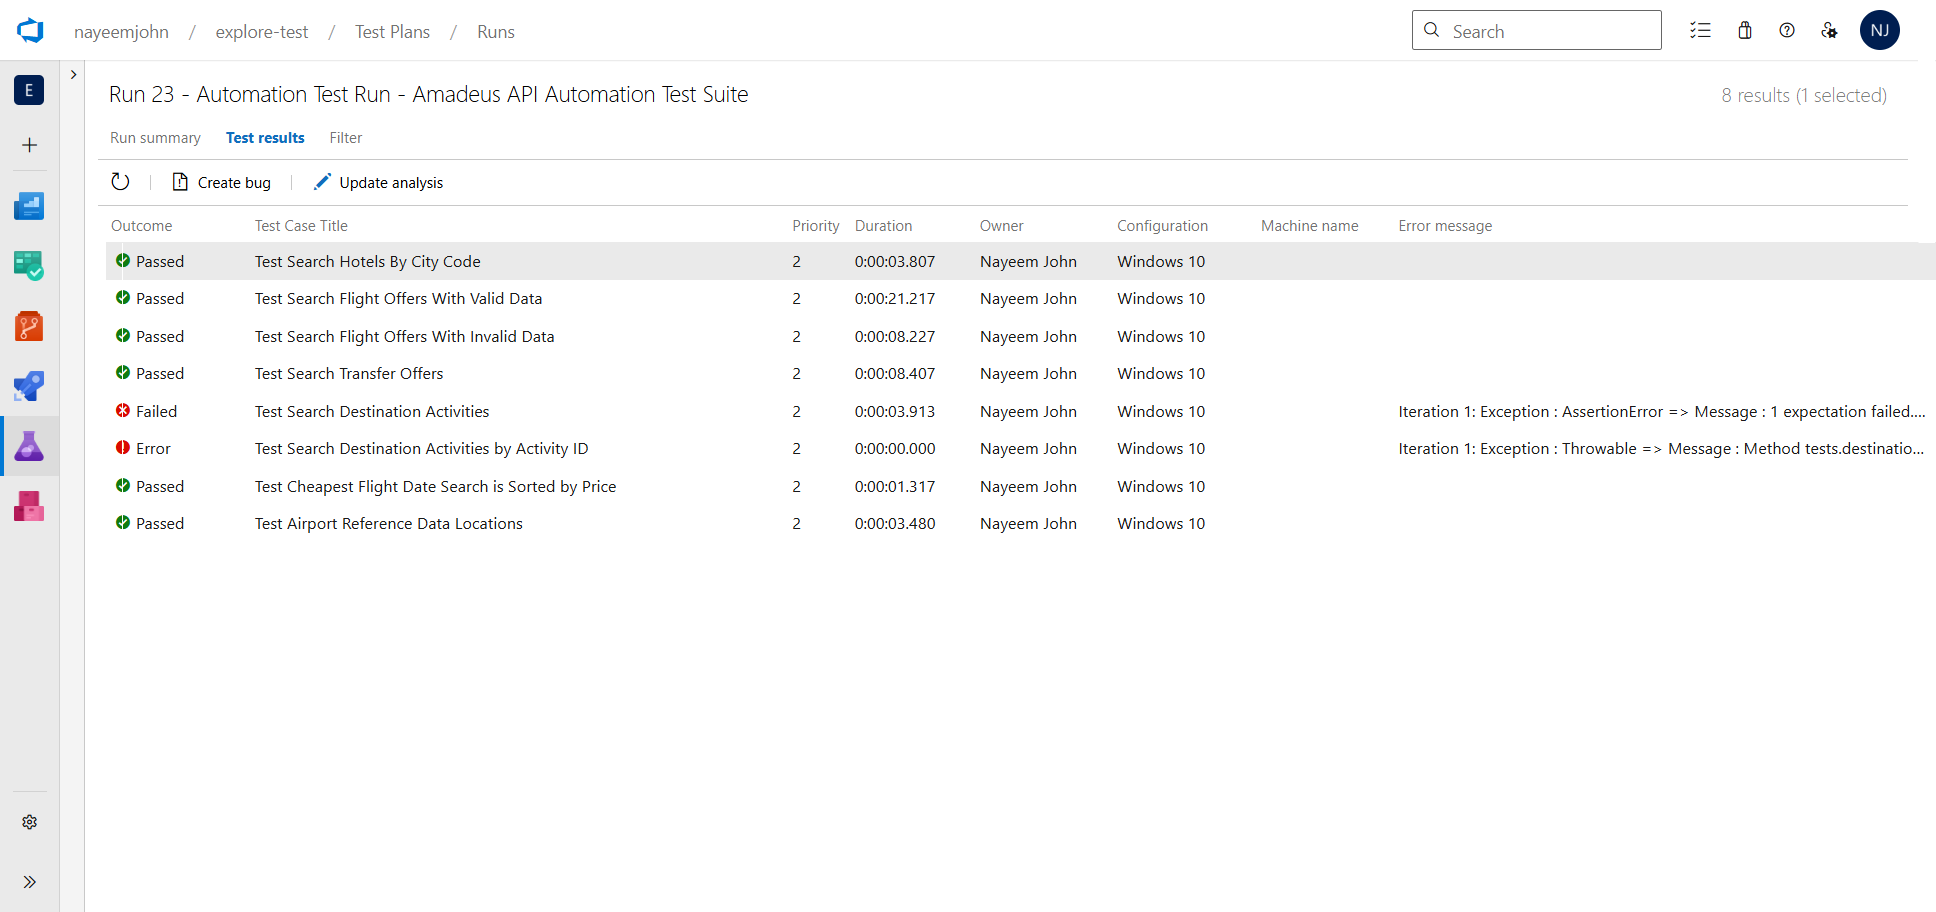Click the refresh results icon
1936x912 pixels.
coord(120,182)
